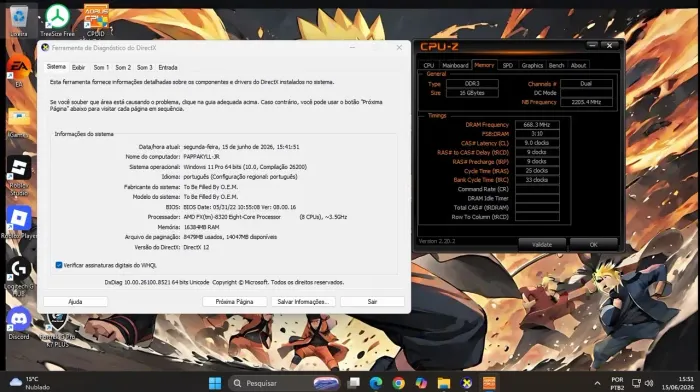Image resolution: width=700 pixels, height=392 pixels.
Task: Open the CPUID desktop shortcut
Action: [x=96, y=21]
